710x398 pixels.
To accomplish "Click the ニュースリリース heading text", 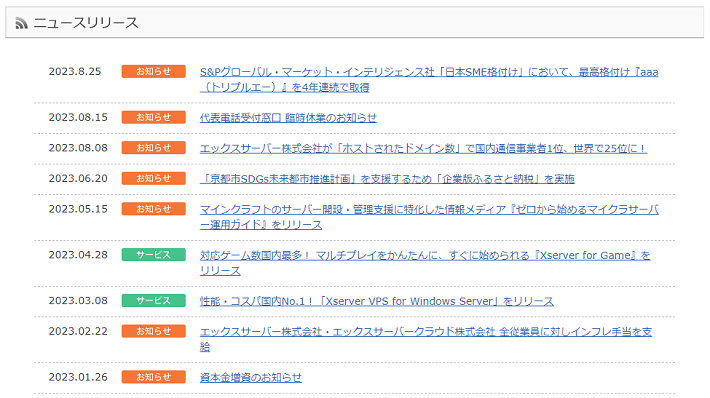I will [86, 23].
